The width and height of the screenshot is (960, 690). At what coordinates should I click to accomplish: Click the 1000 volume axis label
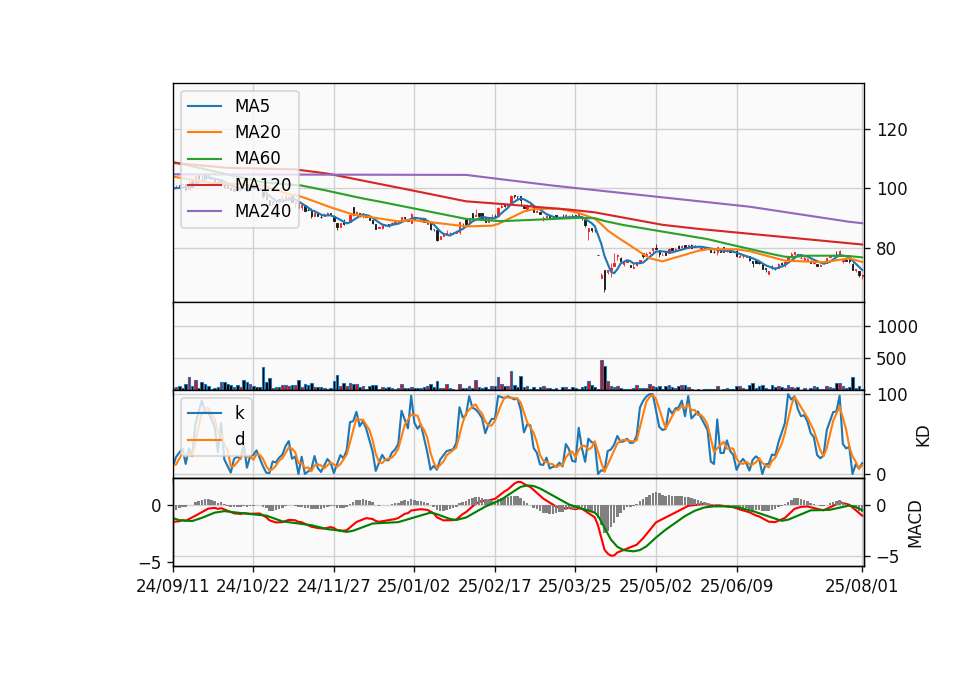[898, 327]
